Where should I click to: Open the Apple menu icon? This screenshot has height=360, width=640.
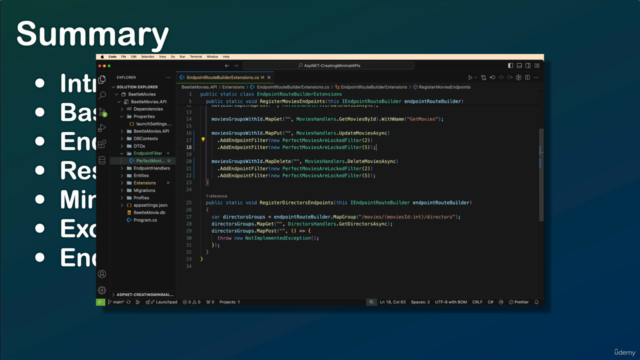(102, 57)
